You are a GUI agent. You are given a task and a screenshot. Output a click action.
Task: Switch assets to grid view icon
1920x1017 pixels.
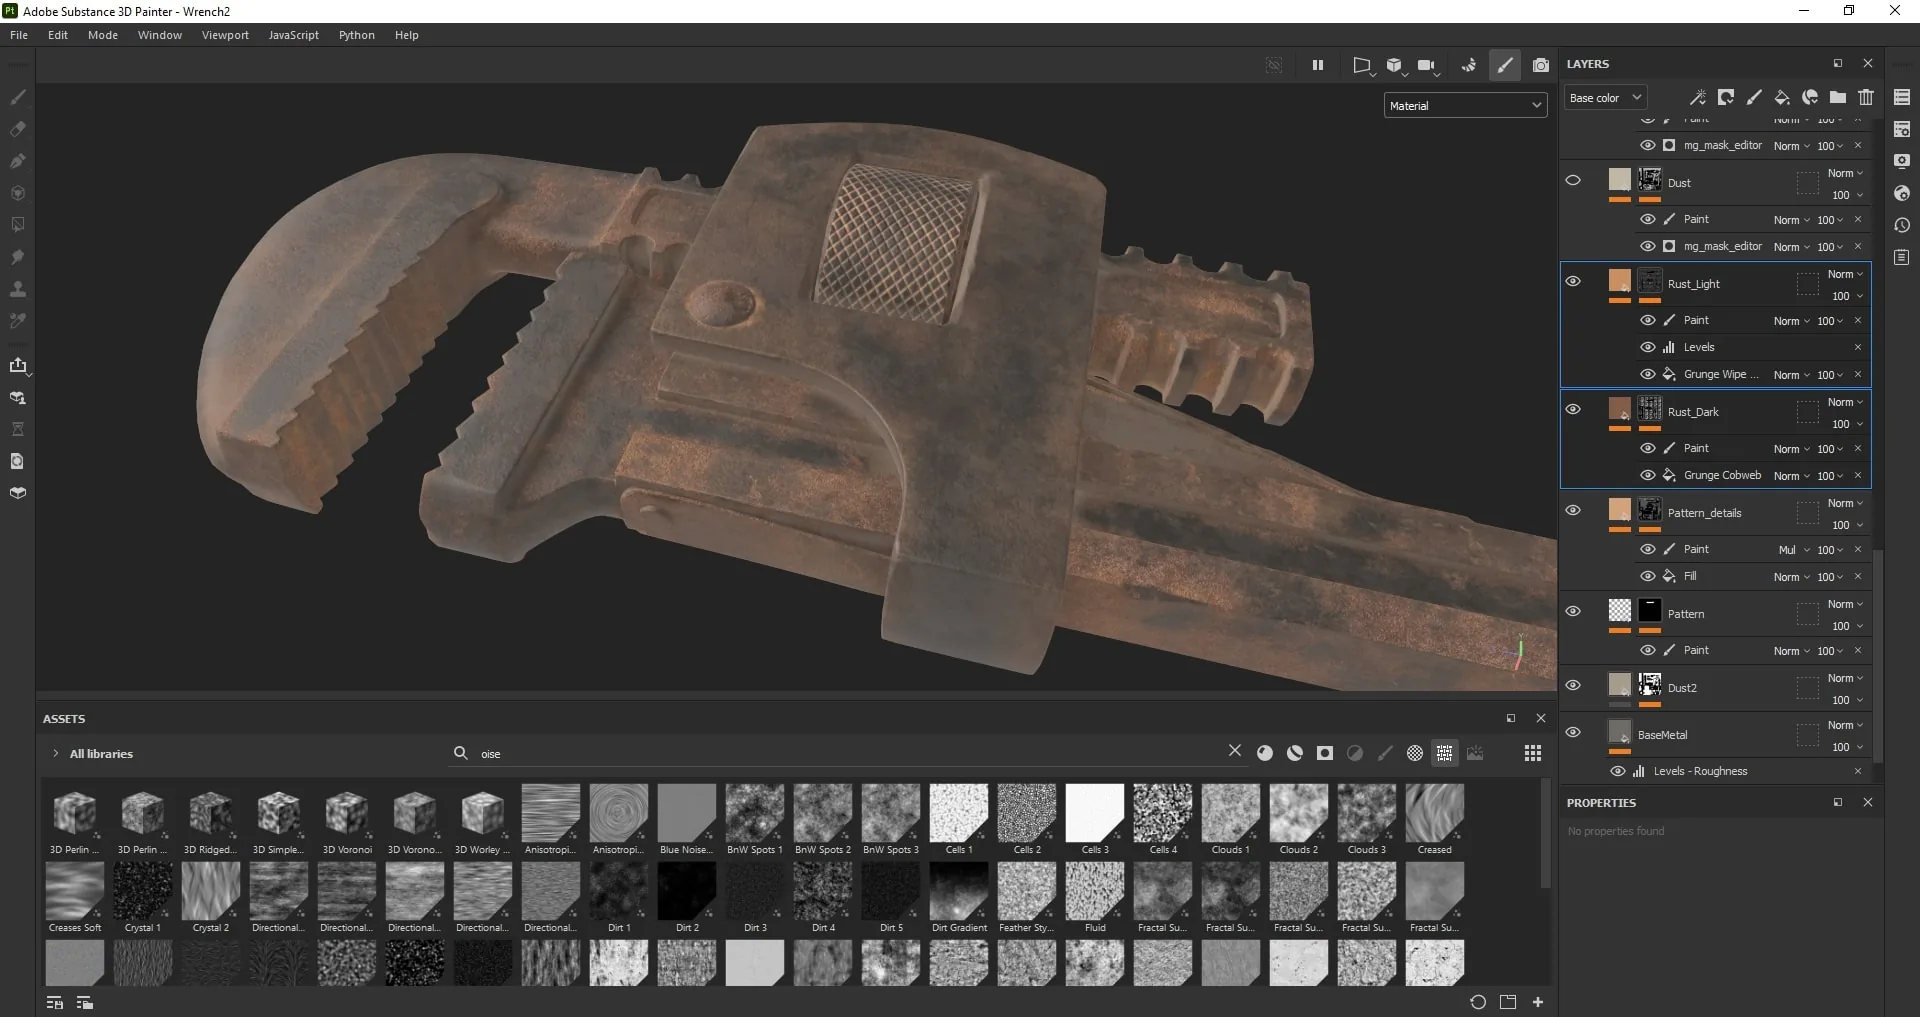1533,753
